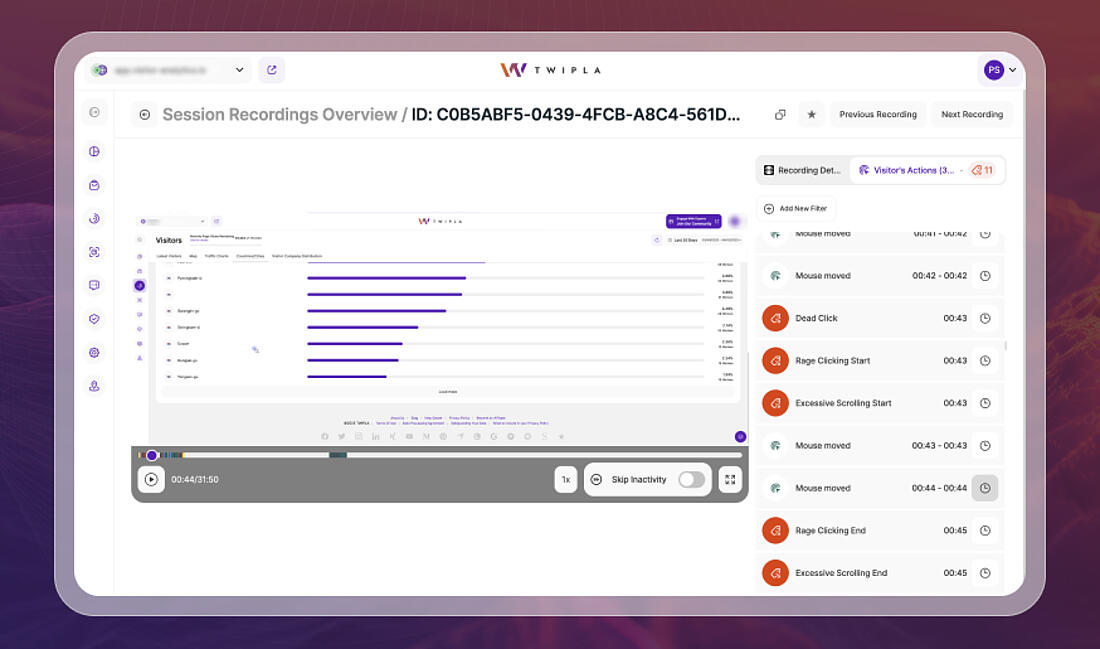Jump to Mouse moved 00:42 via clock icon
This screenshot has height=649, width=1100.
[x=985, y=276]
